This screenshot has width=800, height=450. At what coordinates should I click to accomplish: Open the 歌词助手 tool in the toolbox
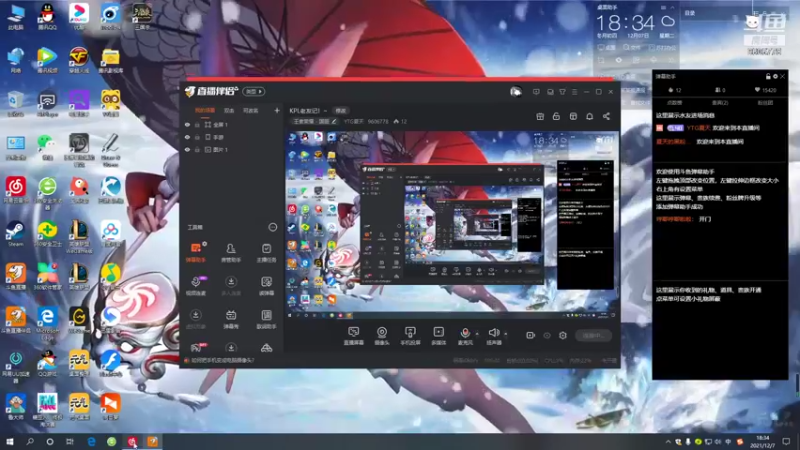(266, 319)
